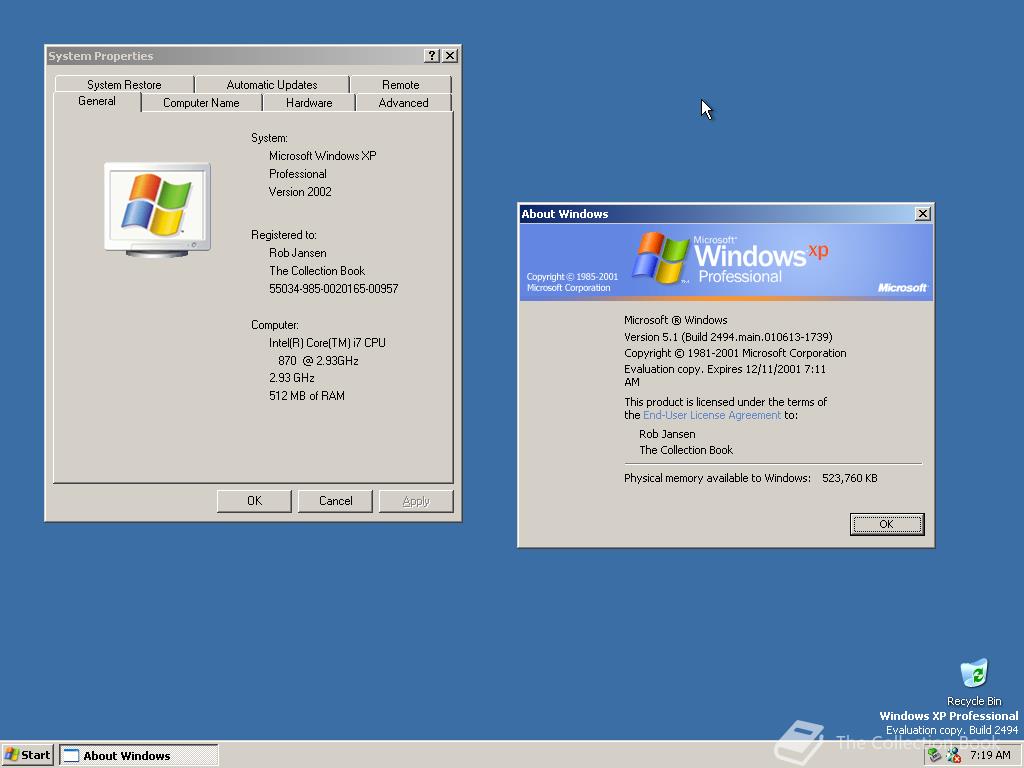The width and height of the screenshot is (1024, 768).
Task: Open the End-User License Agreement link
Action: (x=712, y=415)
